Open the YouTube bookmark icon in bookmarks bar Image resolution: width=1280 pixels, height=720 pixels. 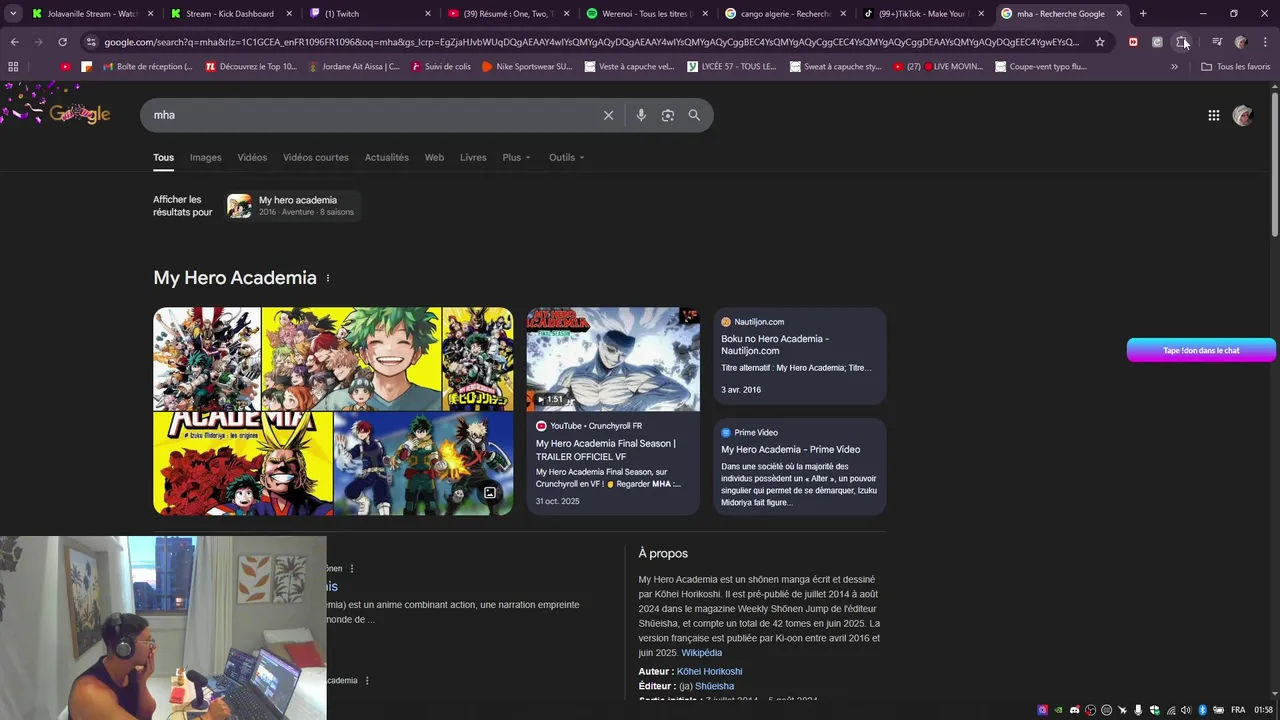point(65,66)
